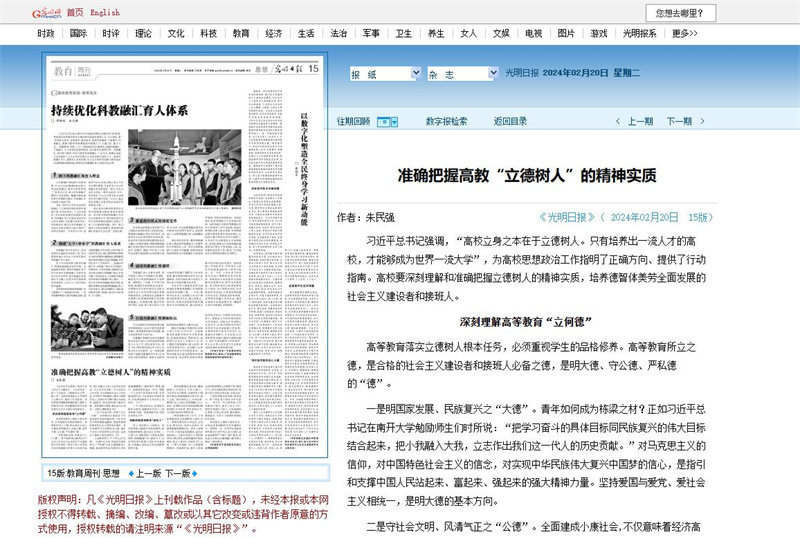Click 返回目录 to return to index
Image resolution: width=800 pixels, height=539 pixels.
tap(509, 122)
